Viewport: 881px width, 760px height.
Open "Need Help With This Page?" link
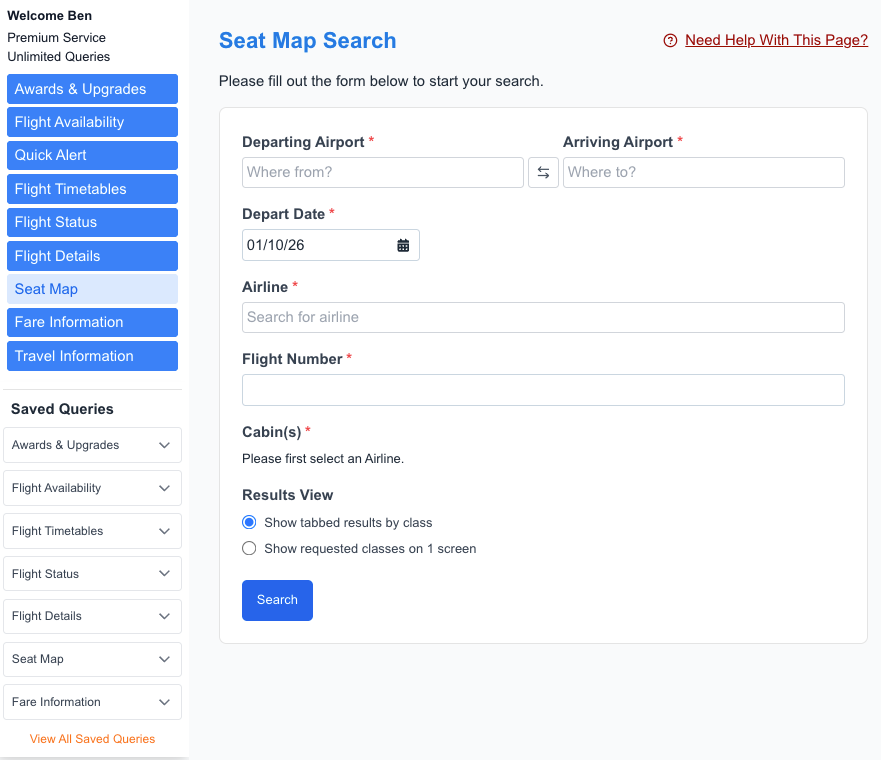[776, 41]
